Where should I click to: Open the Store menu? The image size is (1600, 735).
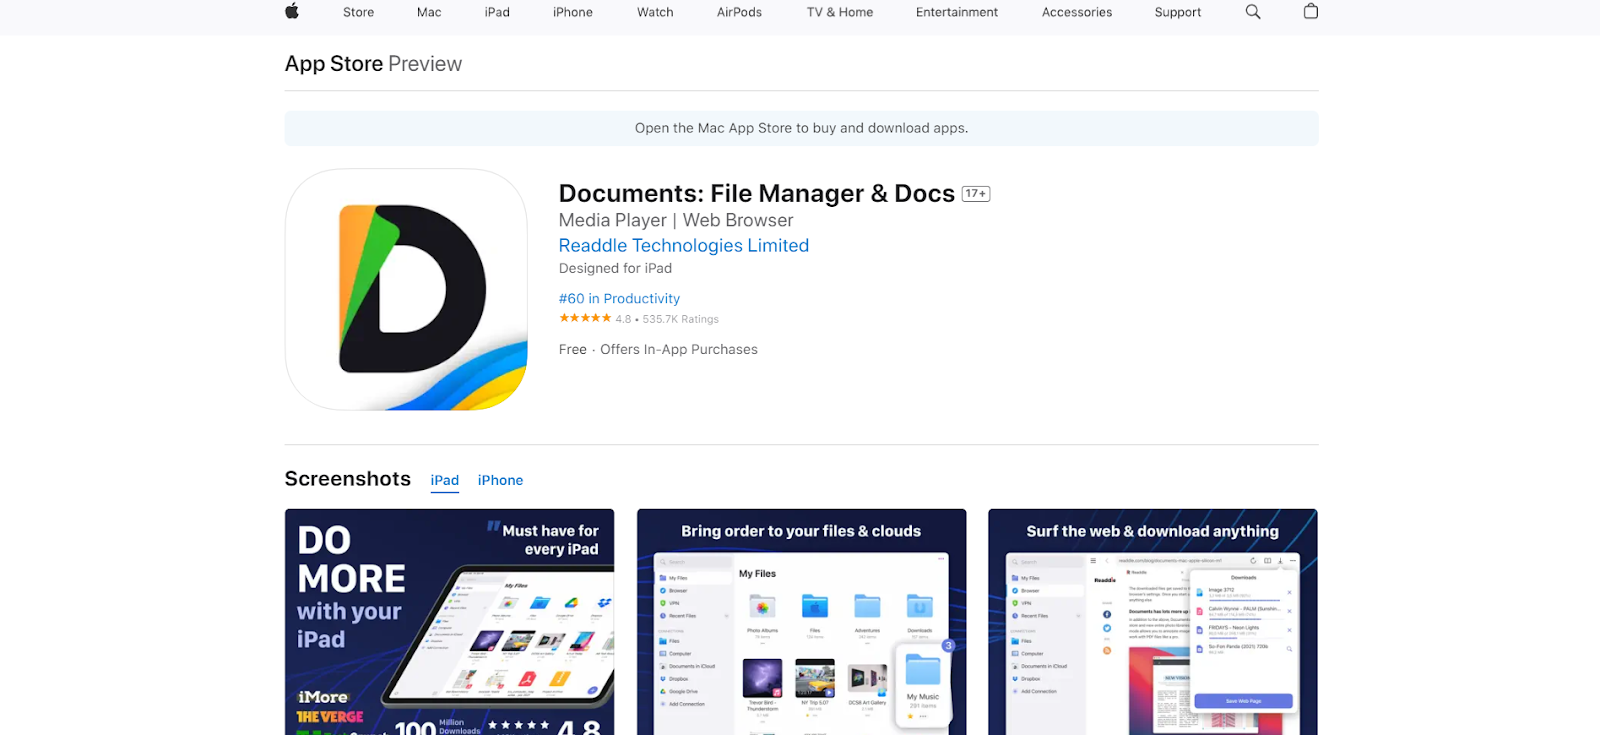click(x=358, y=12)
